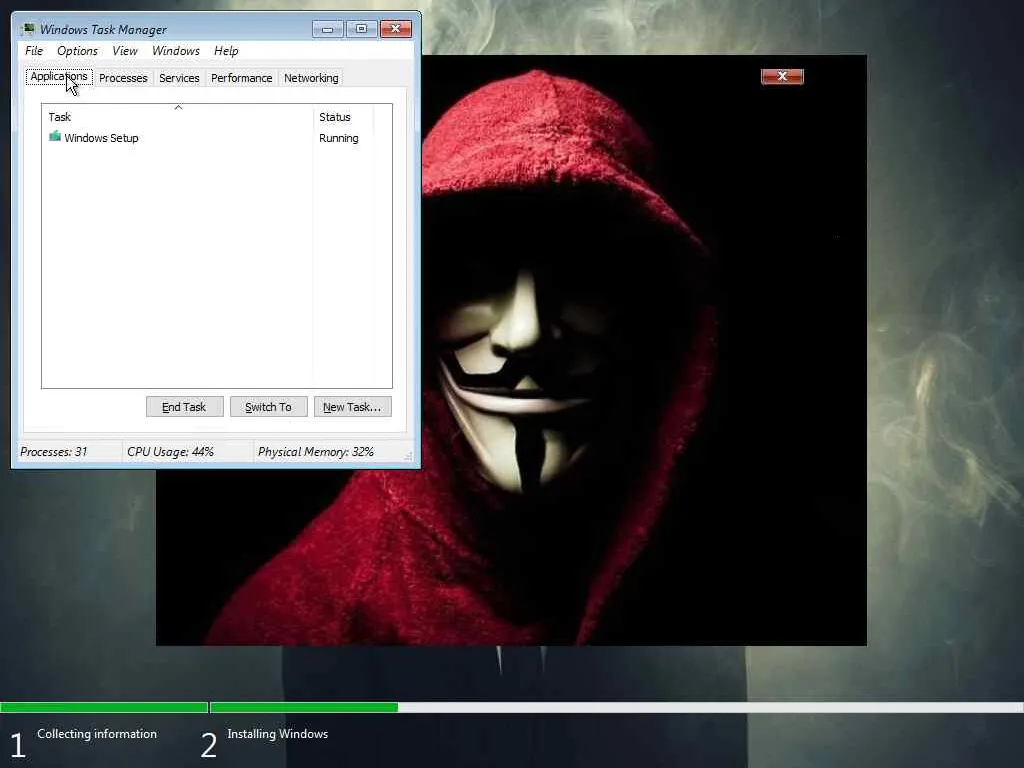Click the New Task... button

352,407
